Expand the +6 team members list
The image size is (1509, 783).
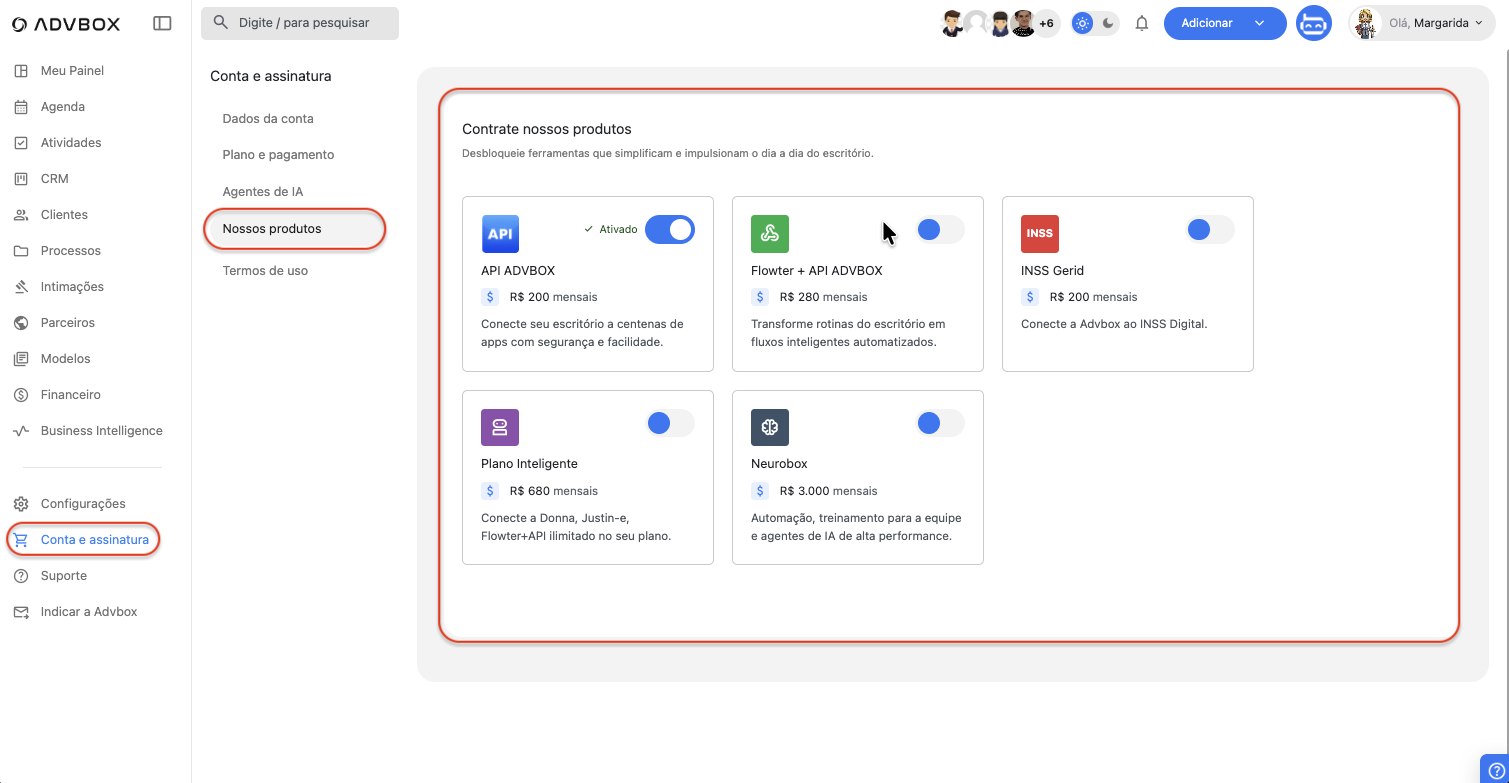click(x=1046, y=23)
